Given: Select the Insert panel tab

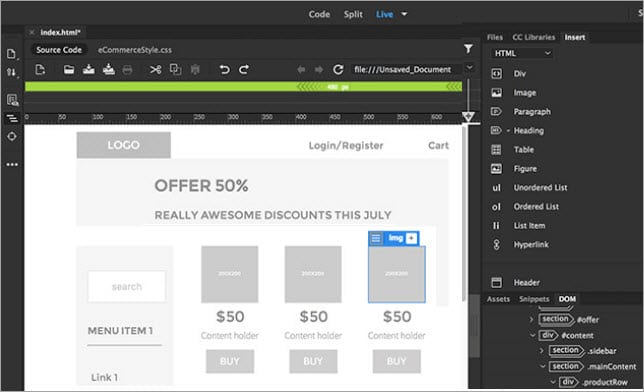Looking at the screenshot, I should 575,37.
